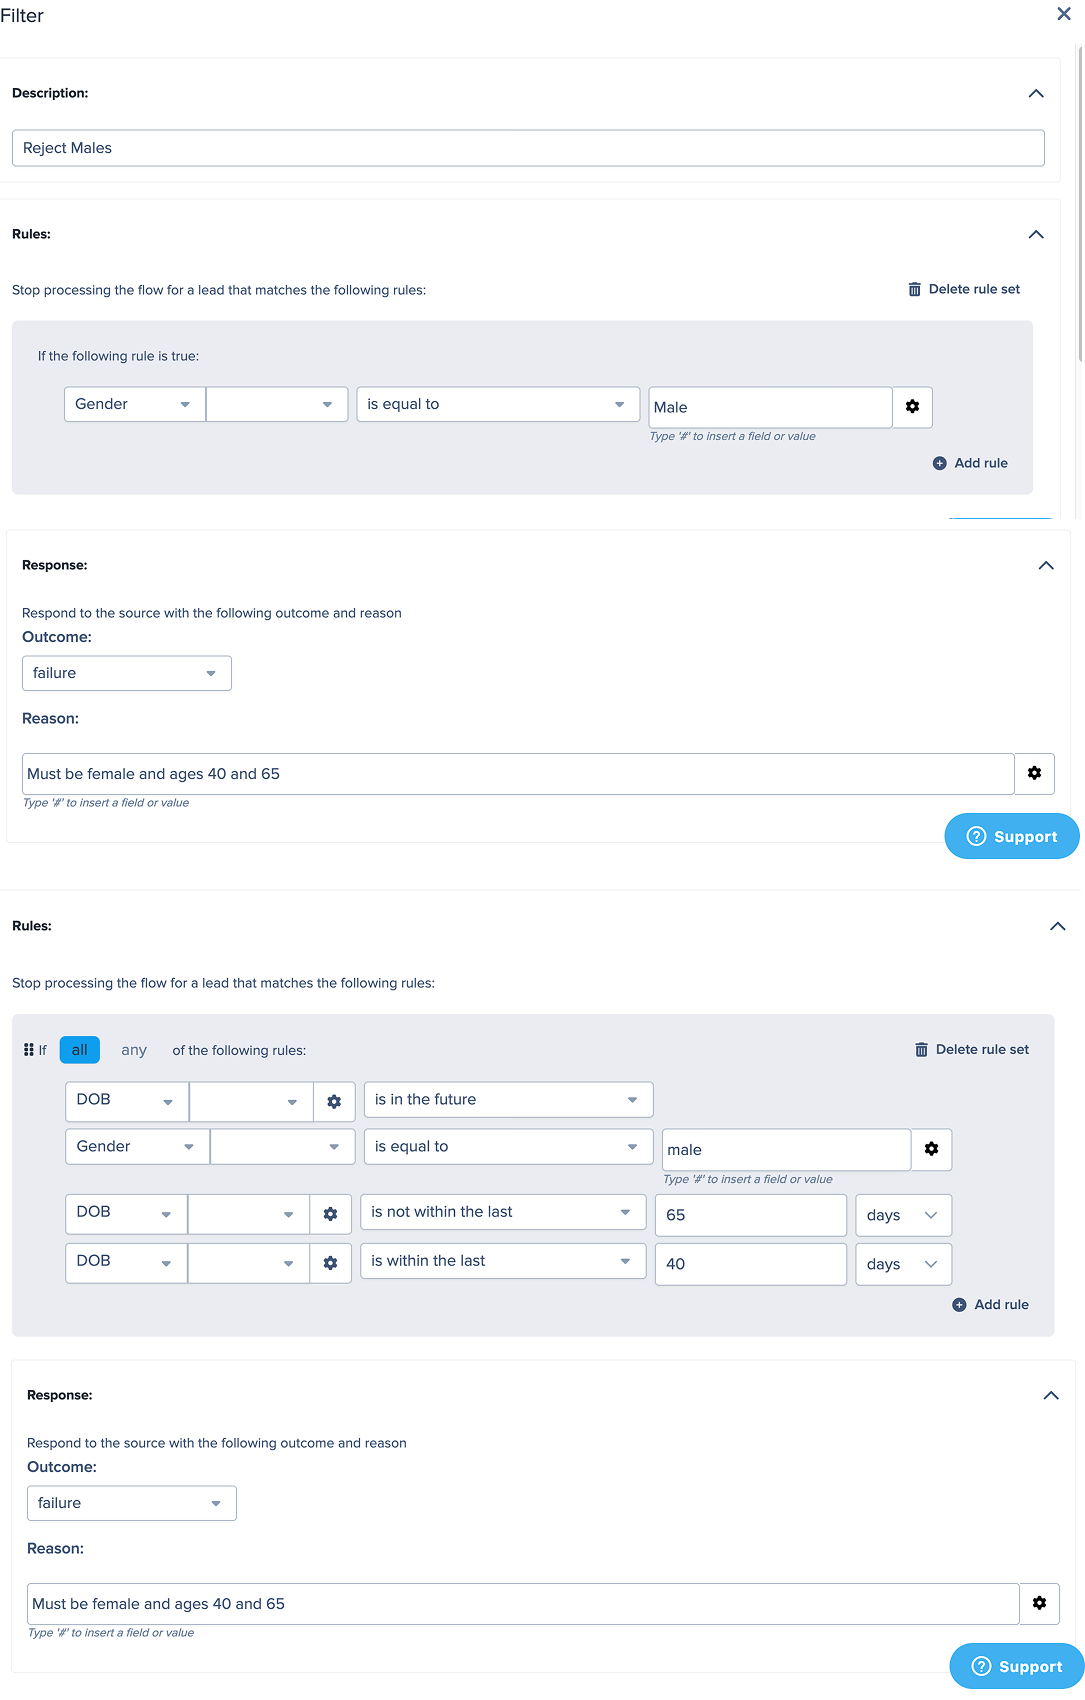Screen dimensions: 1085x1700
Task: Open the first Outcome 'failure' dropdown
Action: (127, 673)
